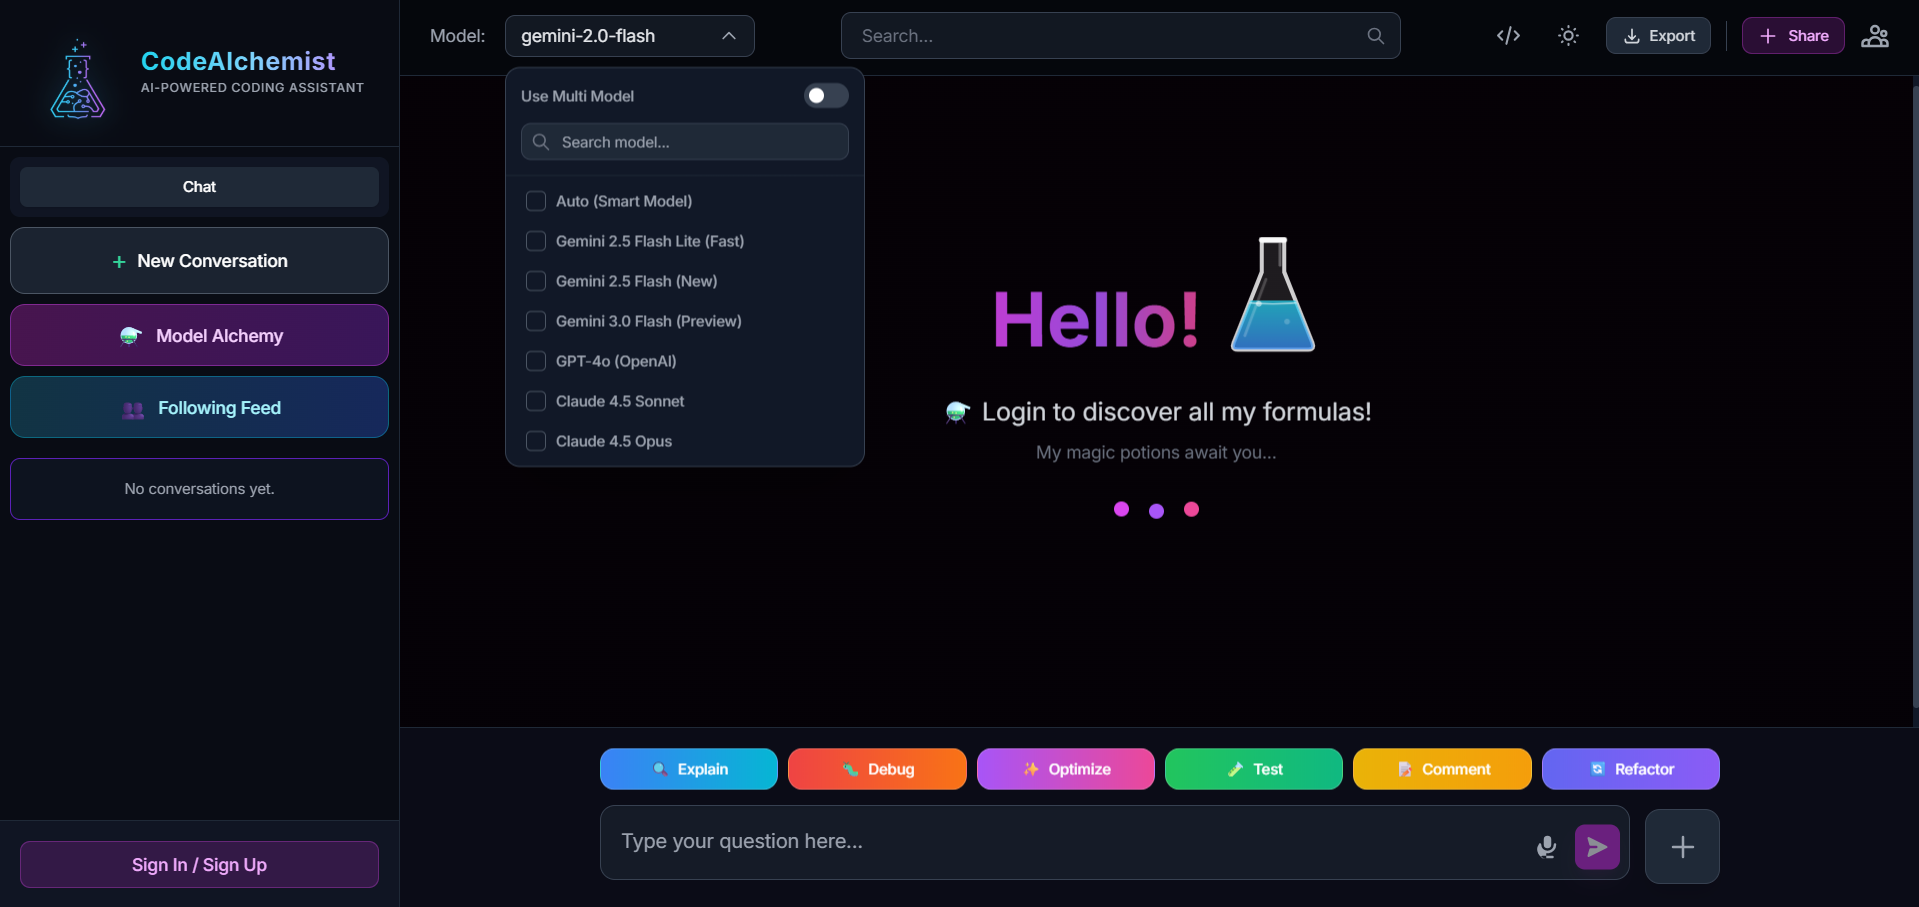Click the Sign In / Sign Up button
1919x907 pixels.
199,865
